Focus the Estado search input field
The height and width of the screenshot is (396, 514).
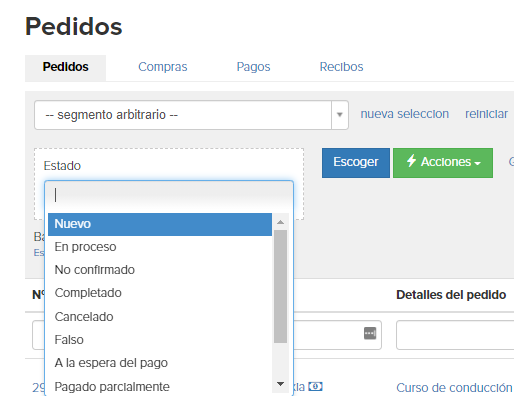tap(169, 195)
